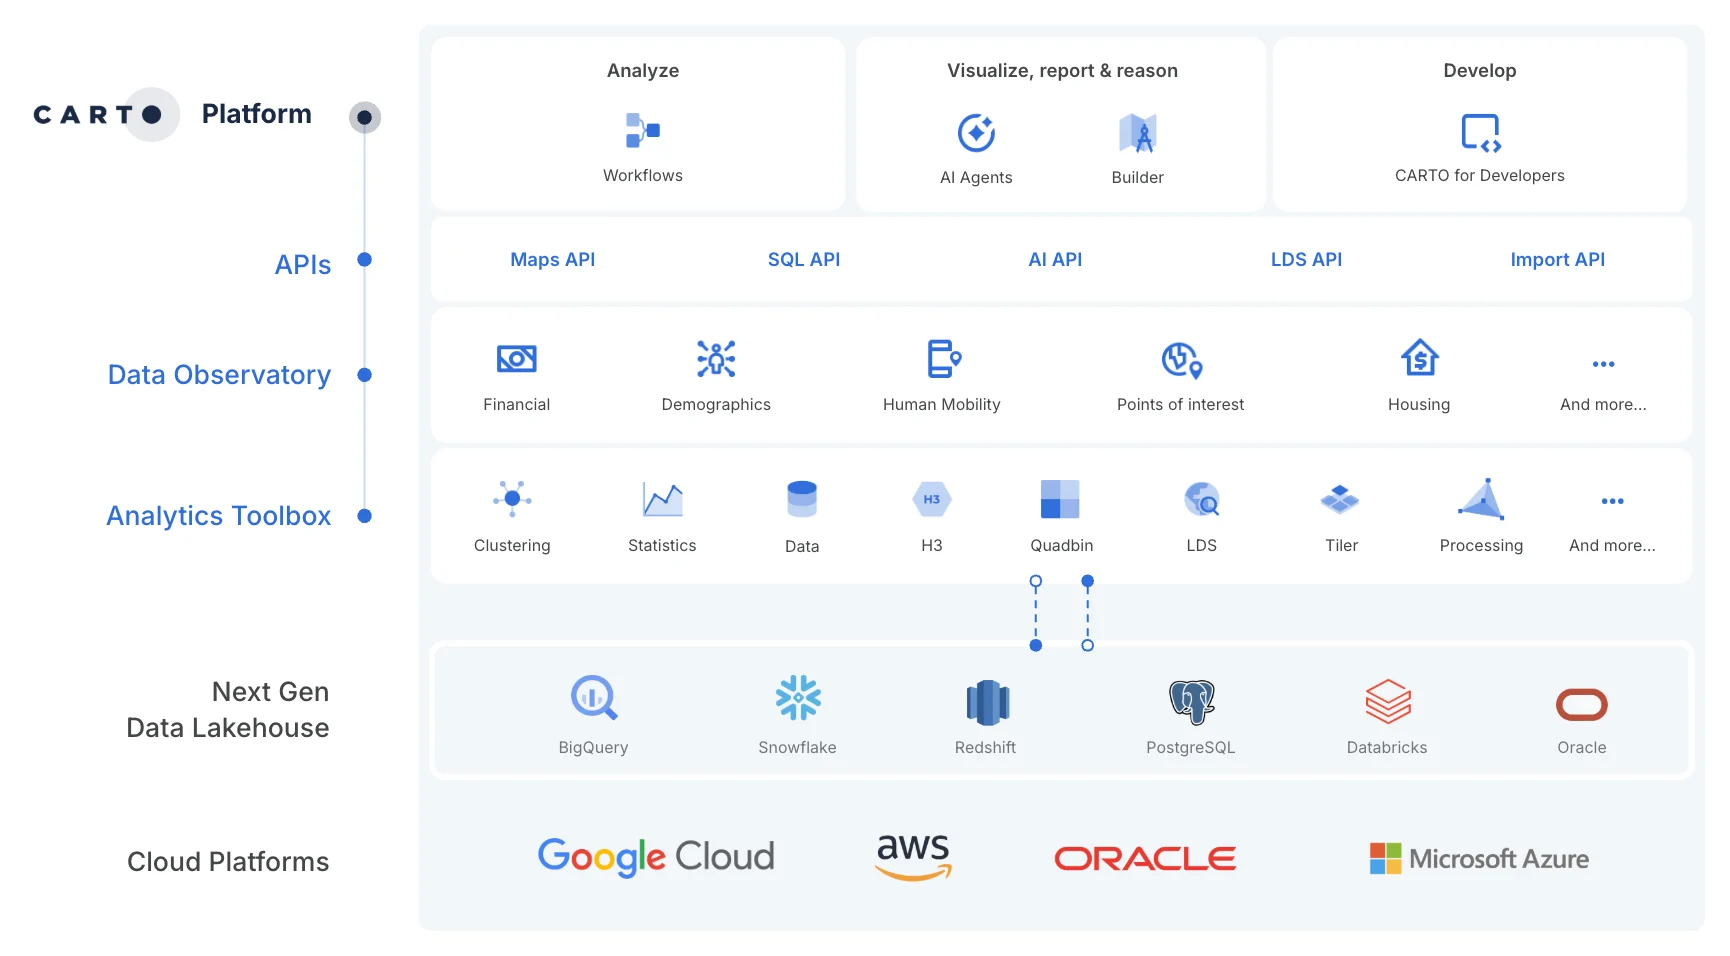Open the AI Agents icon
1730x956 pixels.
tap(976, 133)
